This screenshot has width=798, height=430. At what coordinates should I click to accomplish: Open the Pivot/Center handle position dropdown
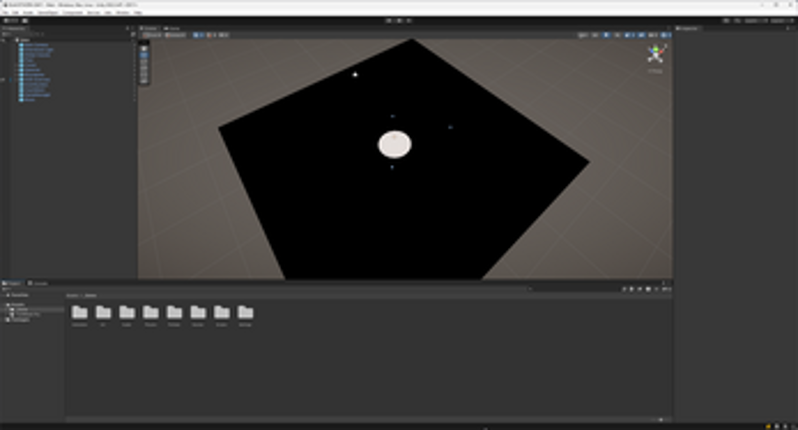152,35
